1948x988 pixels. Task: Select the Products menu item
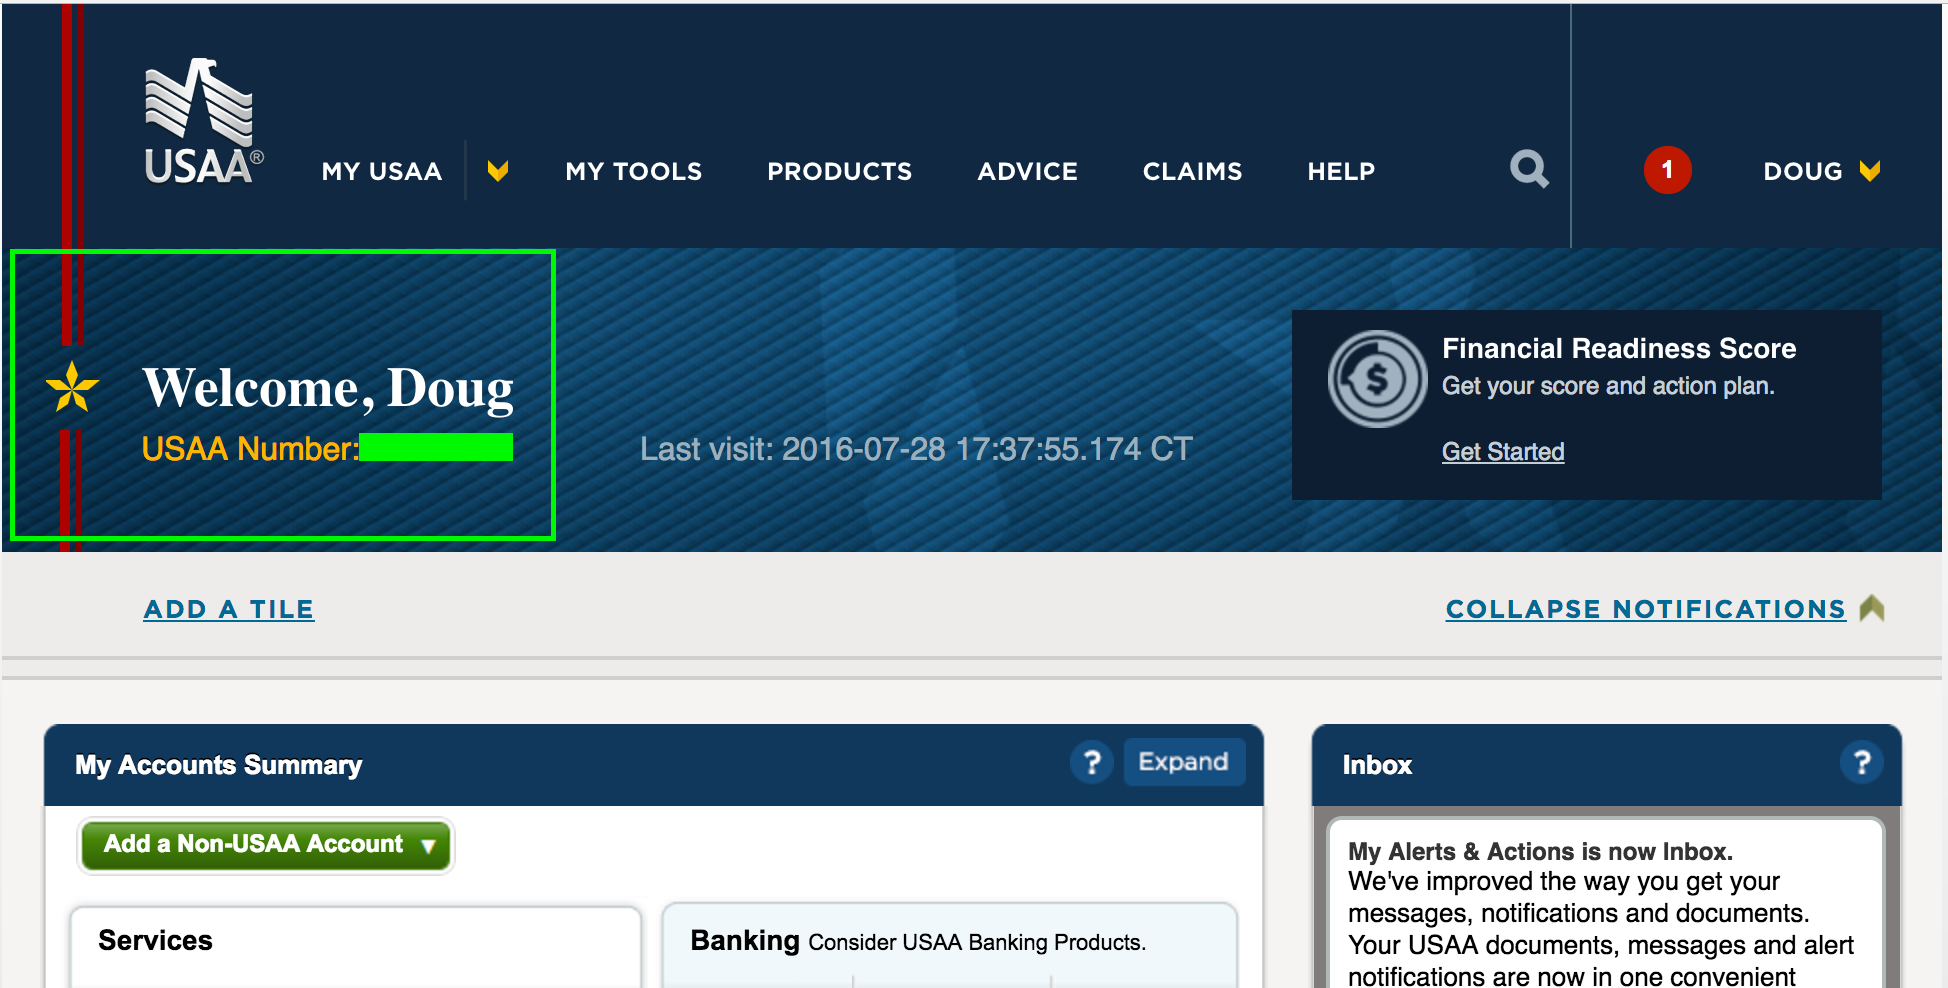click(840, 172)
